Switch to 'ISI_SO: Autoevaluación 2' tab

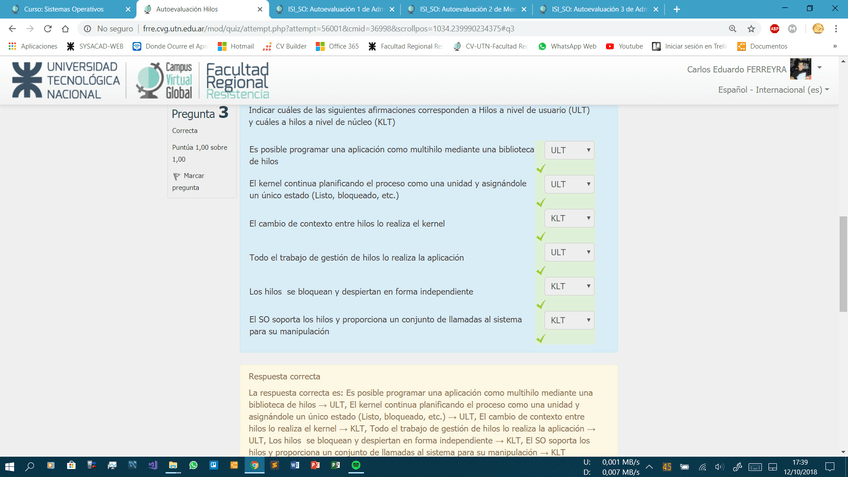click(x=467, y=9)
